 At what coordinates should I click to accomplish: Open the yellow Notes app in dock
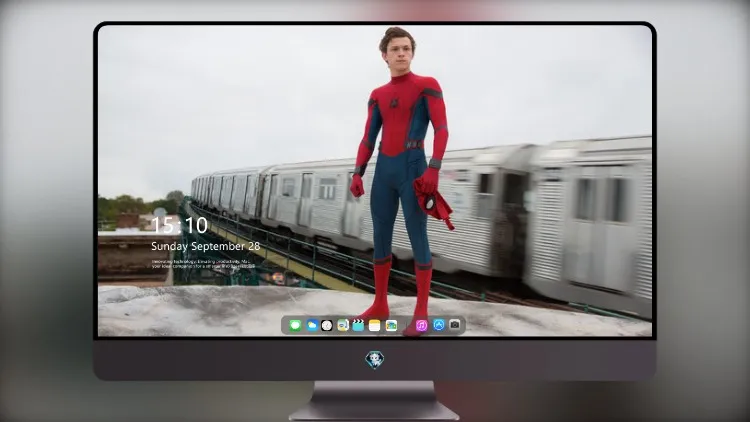pos(375,325)
